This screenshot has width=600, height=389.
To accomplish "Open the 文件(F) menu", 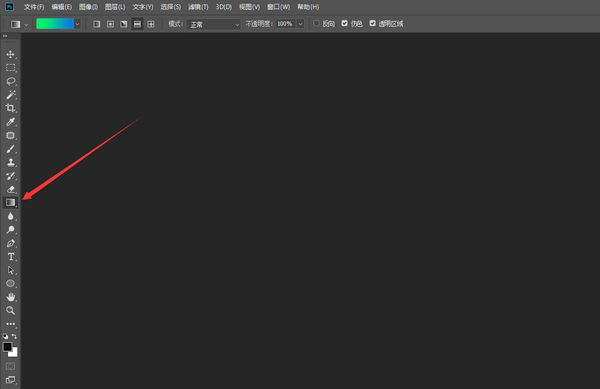I will [x=34, y=7].
